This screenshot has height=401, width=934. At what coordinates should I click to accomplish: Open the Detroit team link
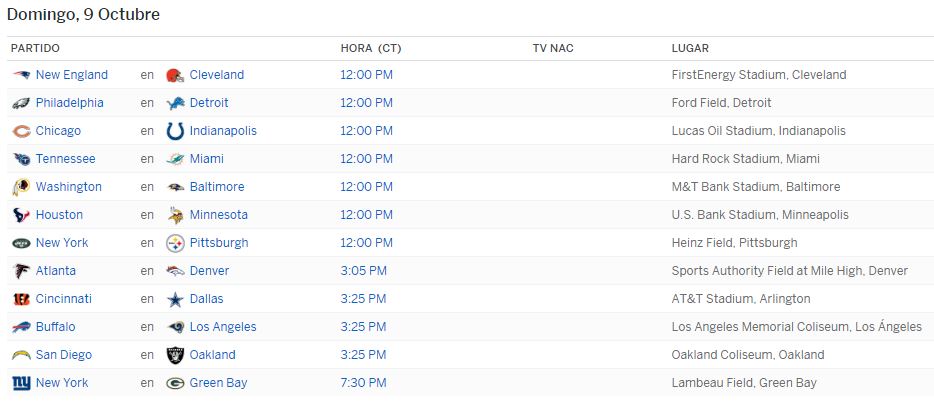tap(209, 102)
